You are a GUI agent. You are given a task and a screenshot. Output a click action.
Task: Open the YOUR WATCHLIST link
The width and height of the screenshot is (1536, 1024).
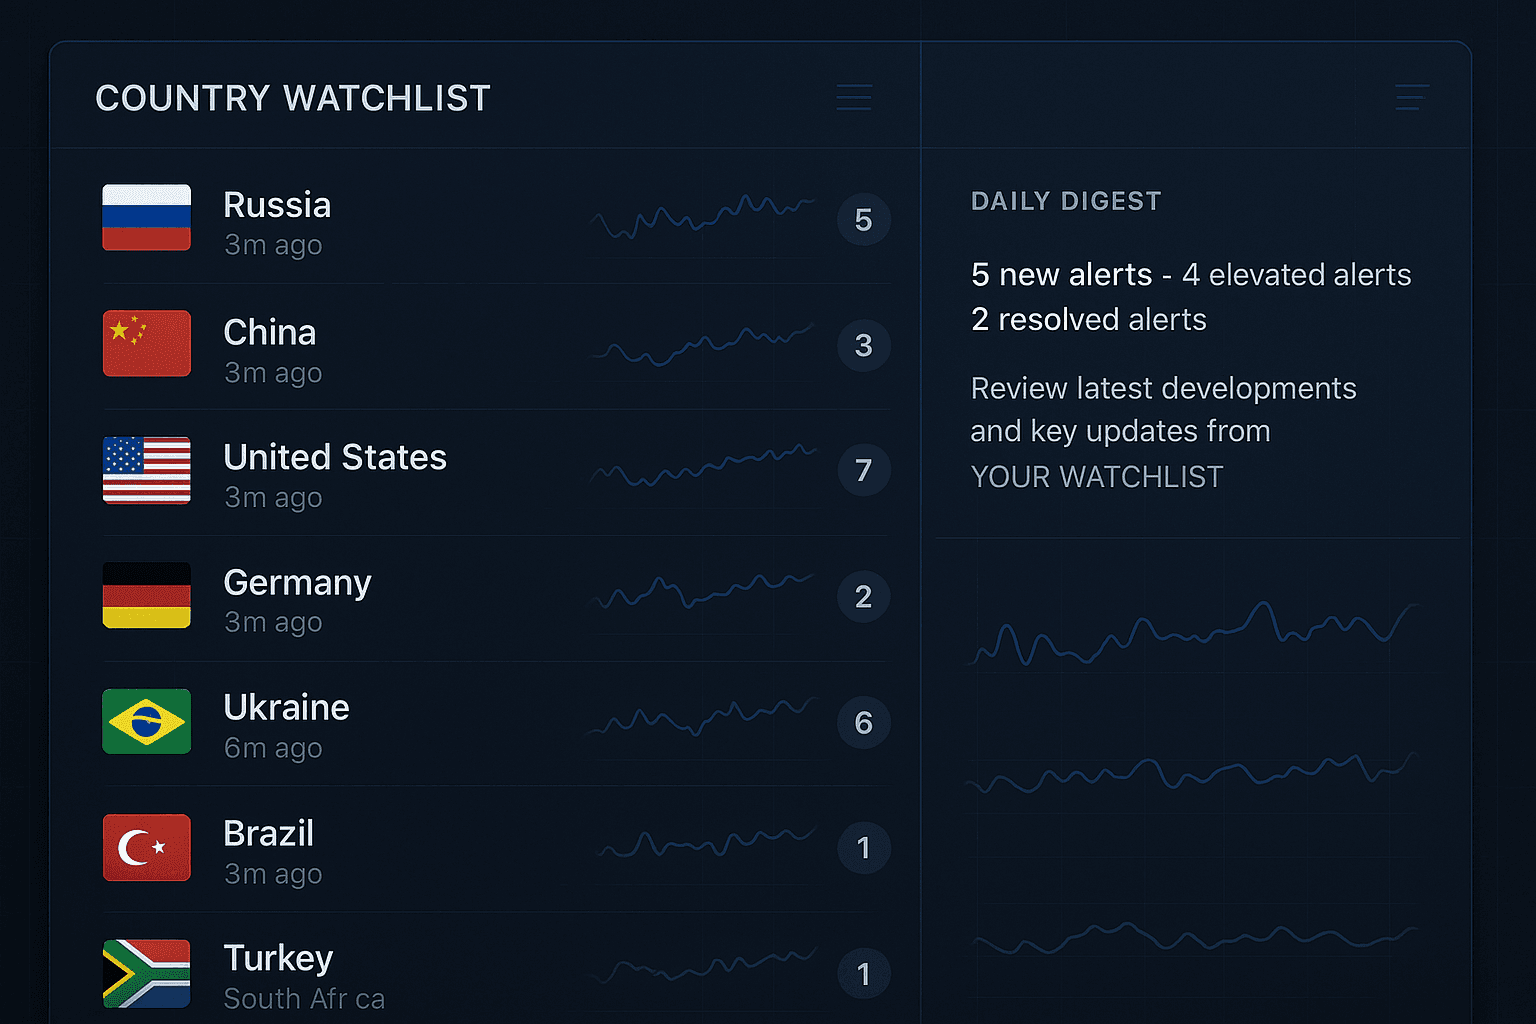pyautogui.click(x=1096, y=477)
